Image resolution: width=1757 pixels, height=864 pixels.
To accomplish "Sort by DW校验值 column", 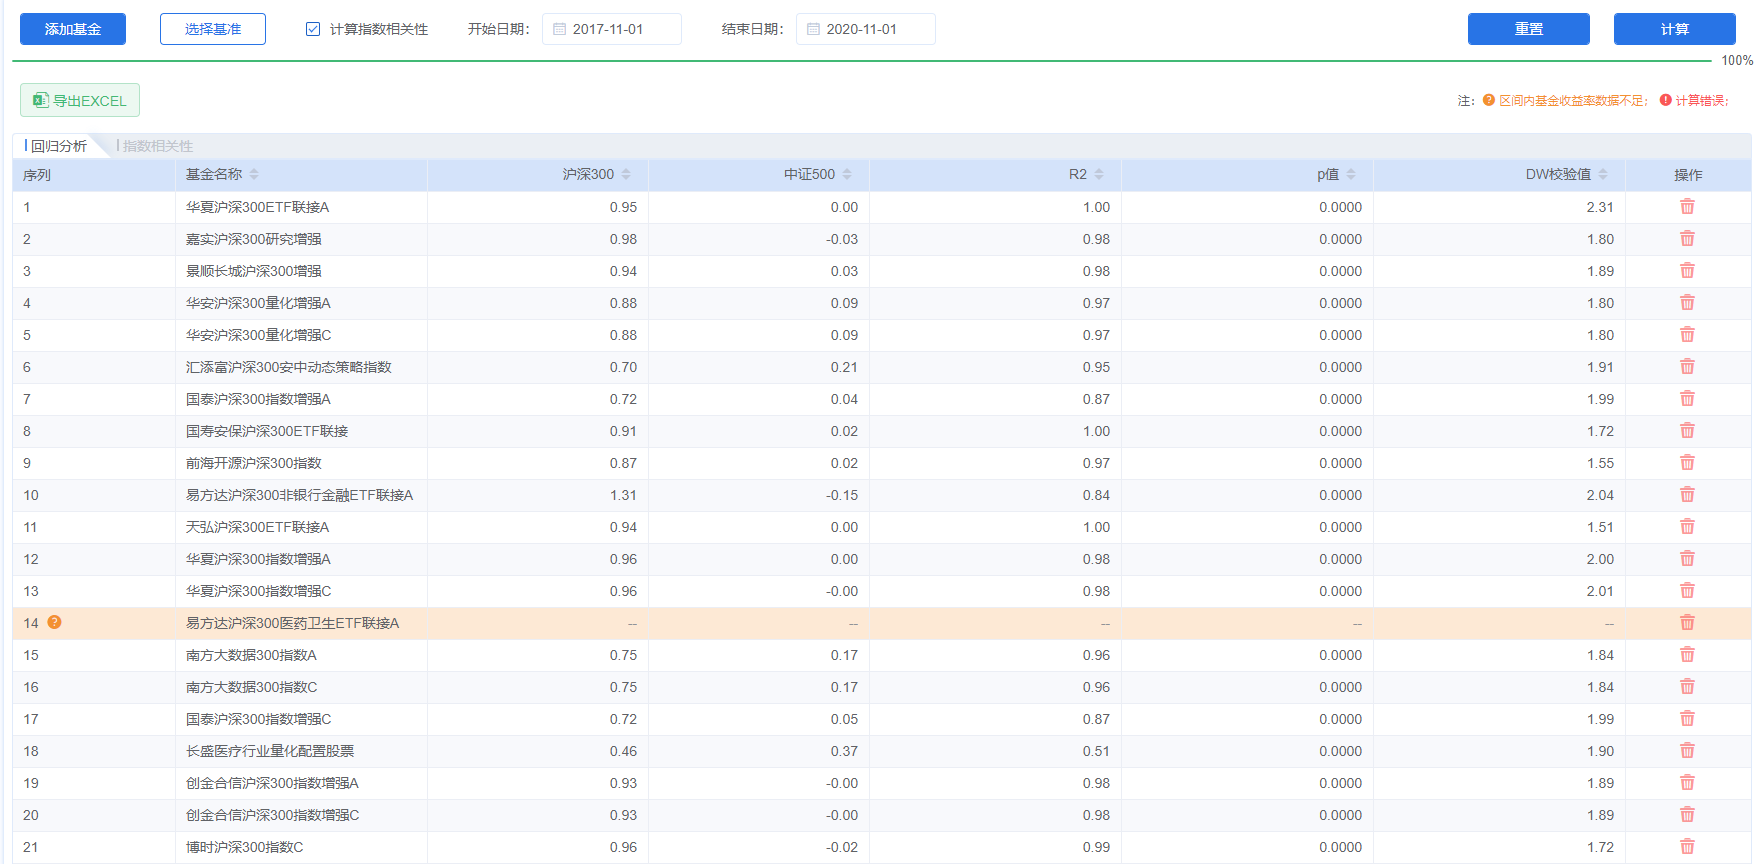I will [x=1603, y=174].
